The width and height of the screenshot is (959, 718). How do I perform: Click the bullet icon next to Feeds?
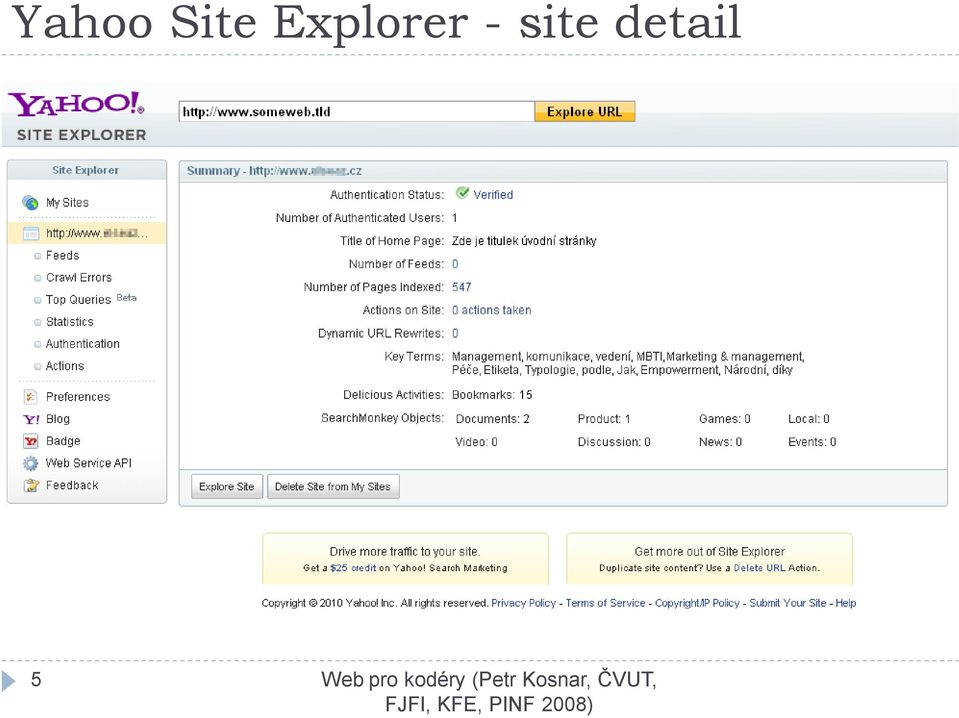[x=38, y=256]
